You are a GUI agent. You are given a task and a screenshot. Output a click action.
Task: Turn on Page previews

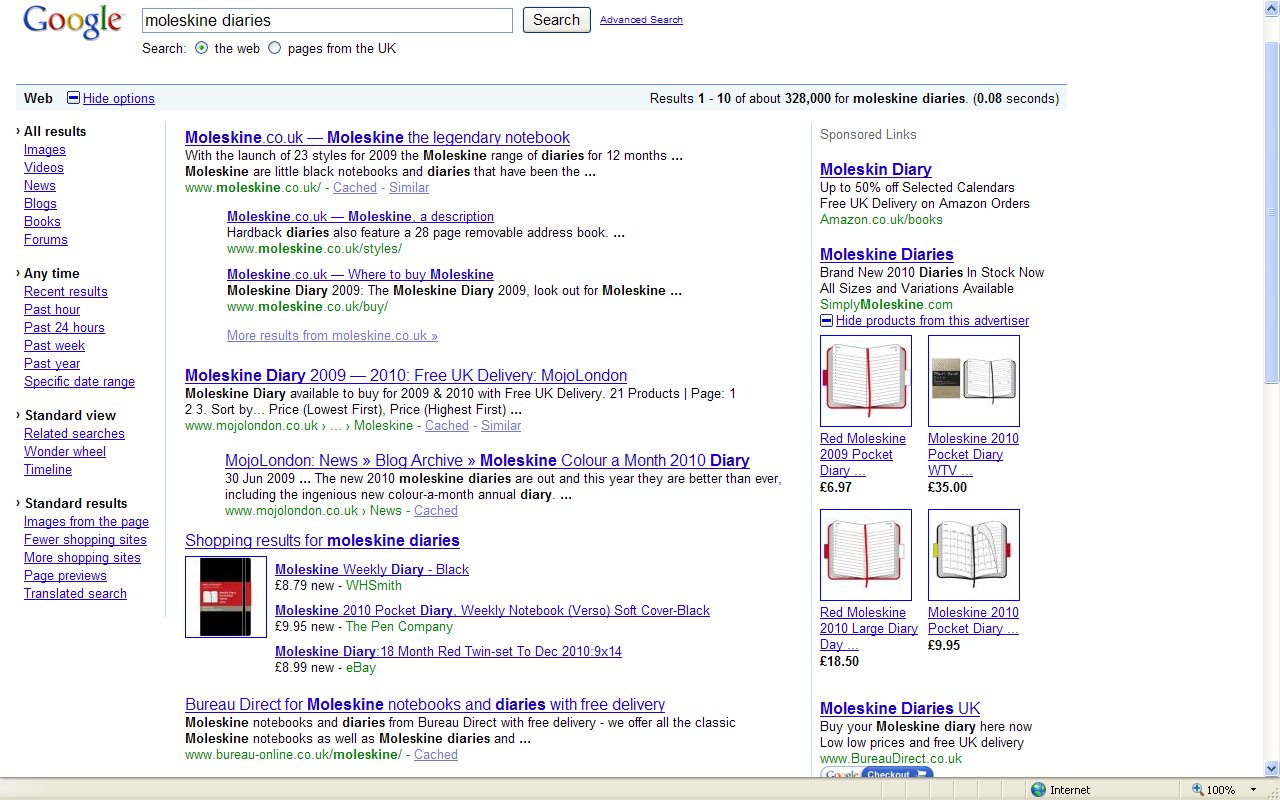pyautogui.click(x=65, y=576)
